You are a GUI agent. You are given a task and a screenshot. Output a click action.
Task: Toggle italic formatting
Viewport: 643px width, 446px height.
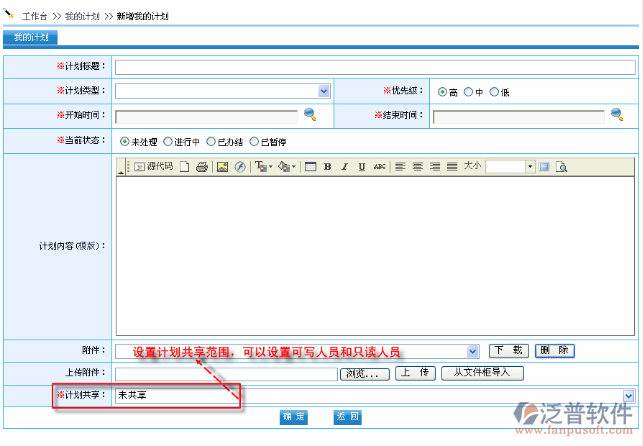(x=345, y=167)
